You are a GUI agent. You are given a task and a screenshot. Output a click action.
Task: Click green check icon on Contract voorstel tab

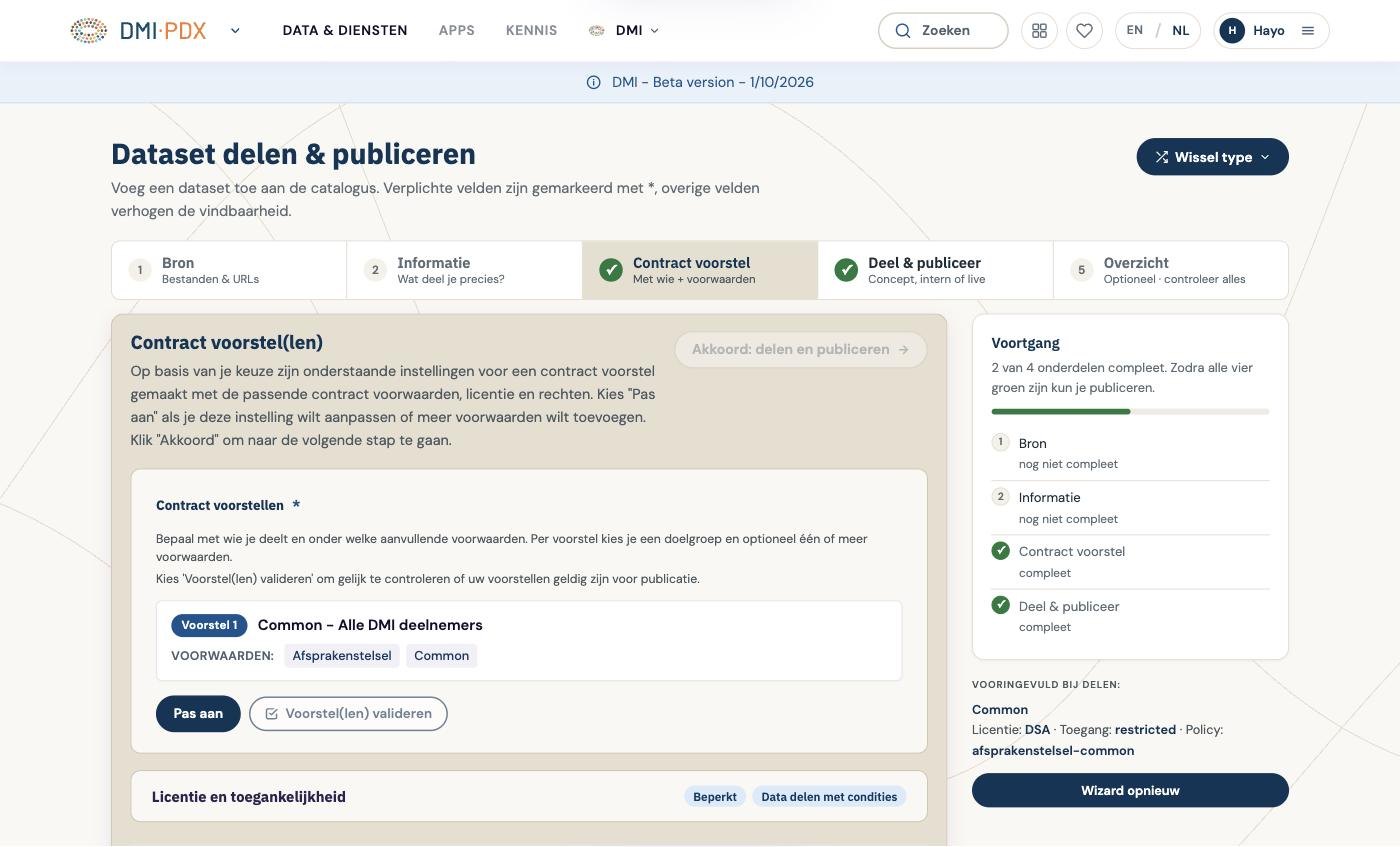pos(611,270)
